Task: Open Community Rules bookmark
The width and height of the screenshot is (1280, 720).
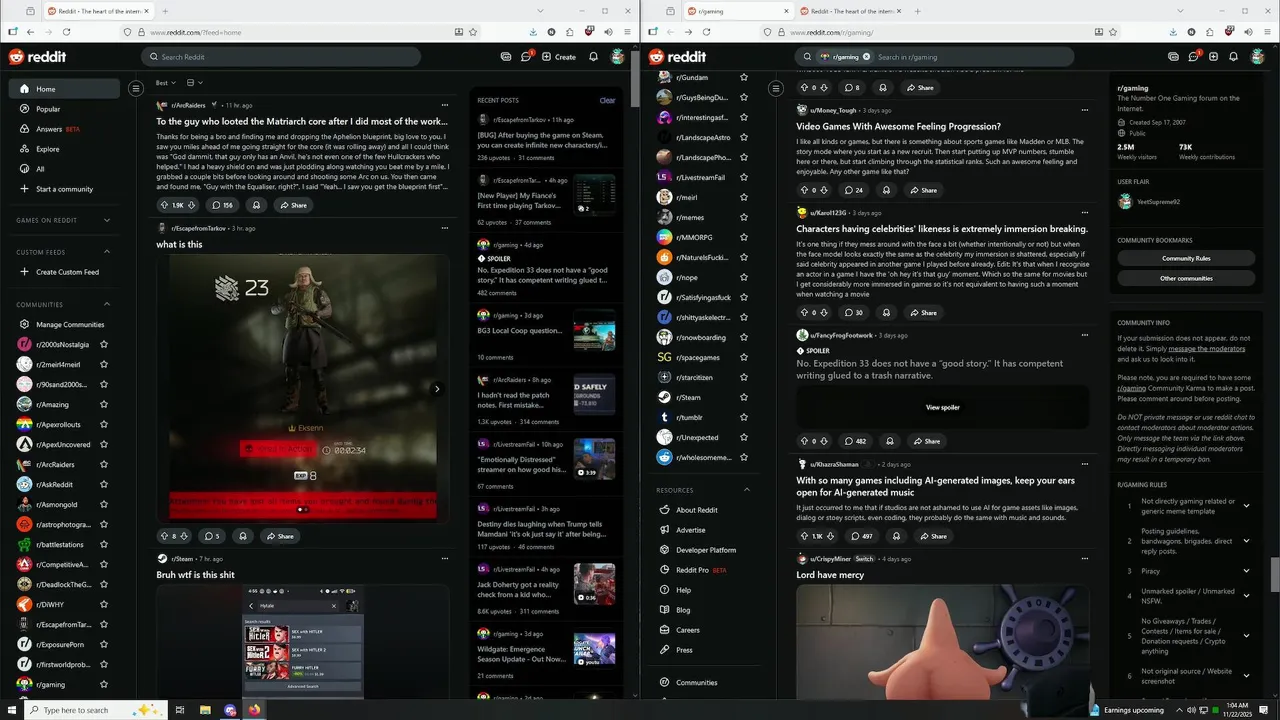Action: click(1186, 258)
